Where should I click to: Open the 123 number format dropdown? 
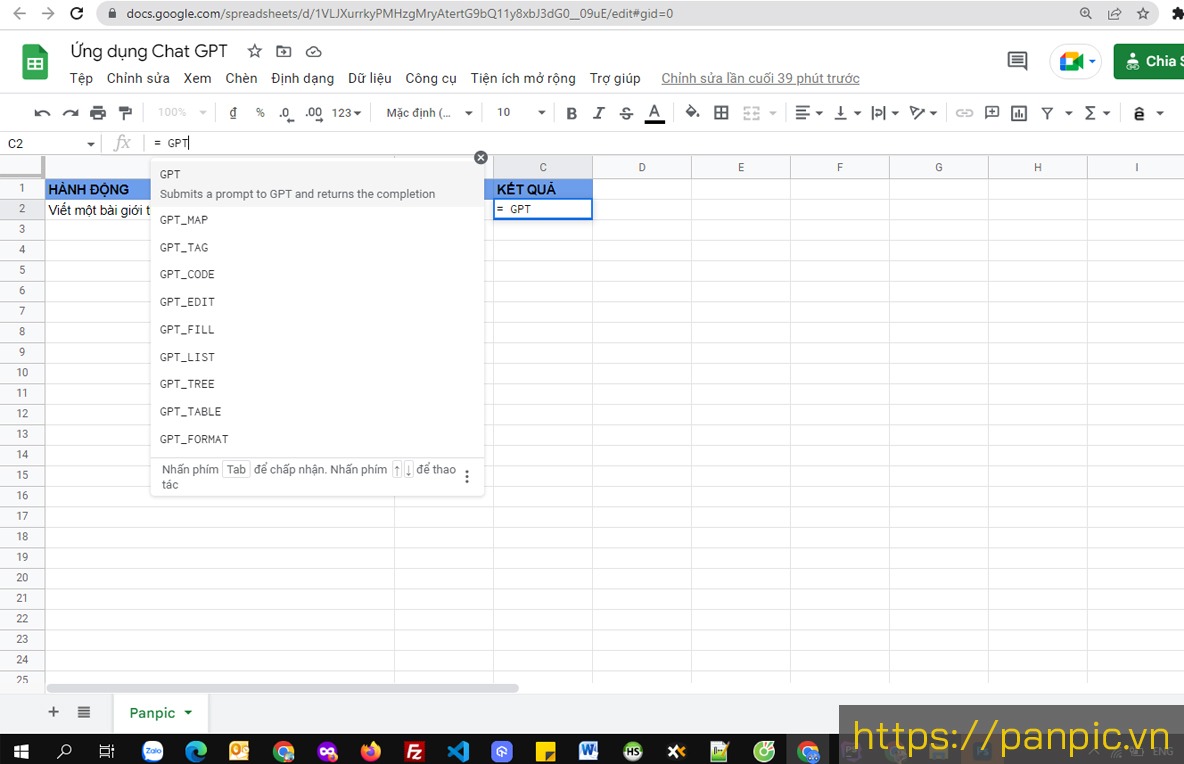pos(347,113)
